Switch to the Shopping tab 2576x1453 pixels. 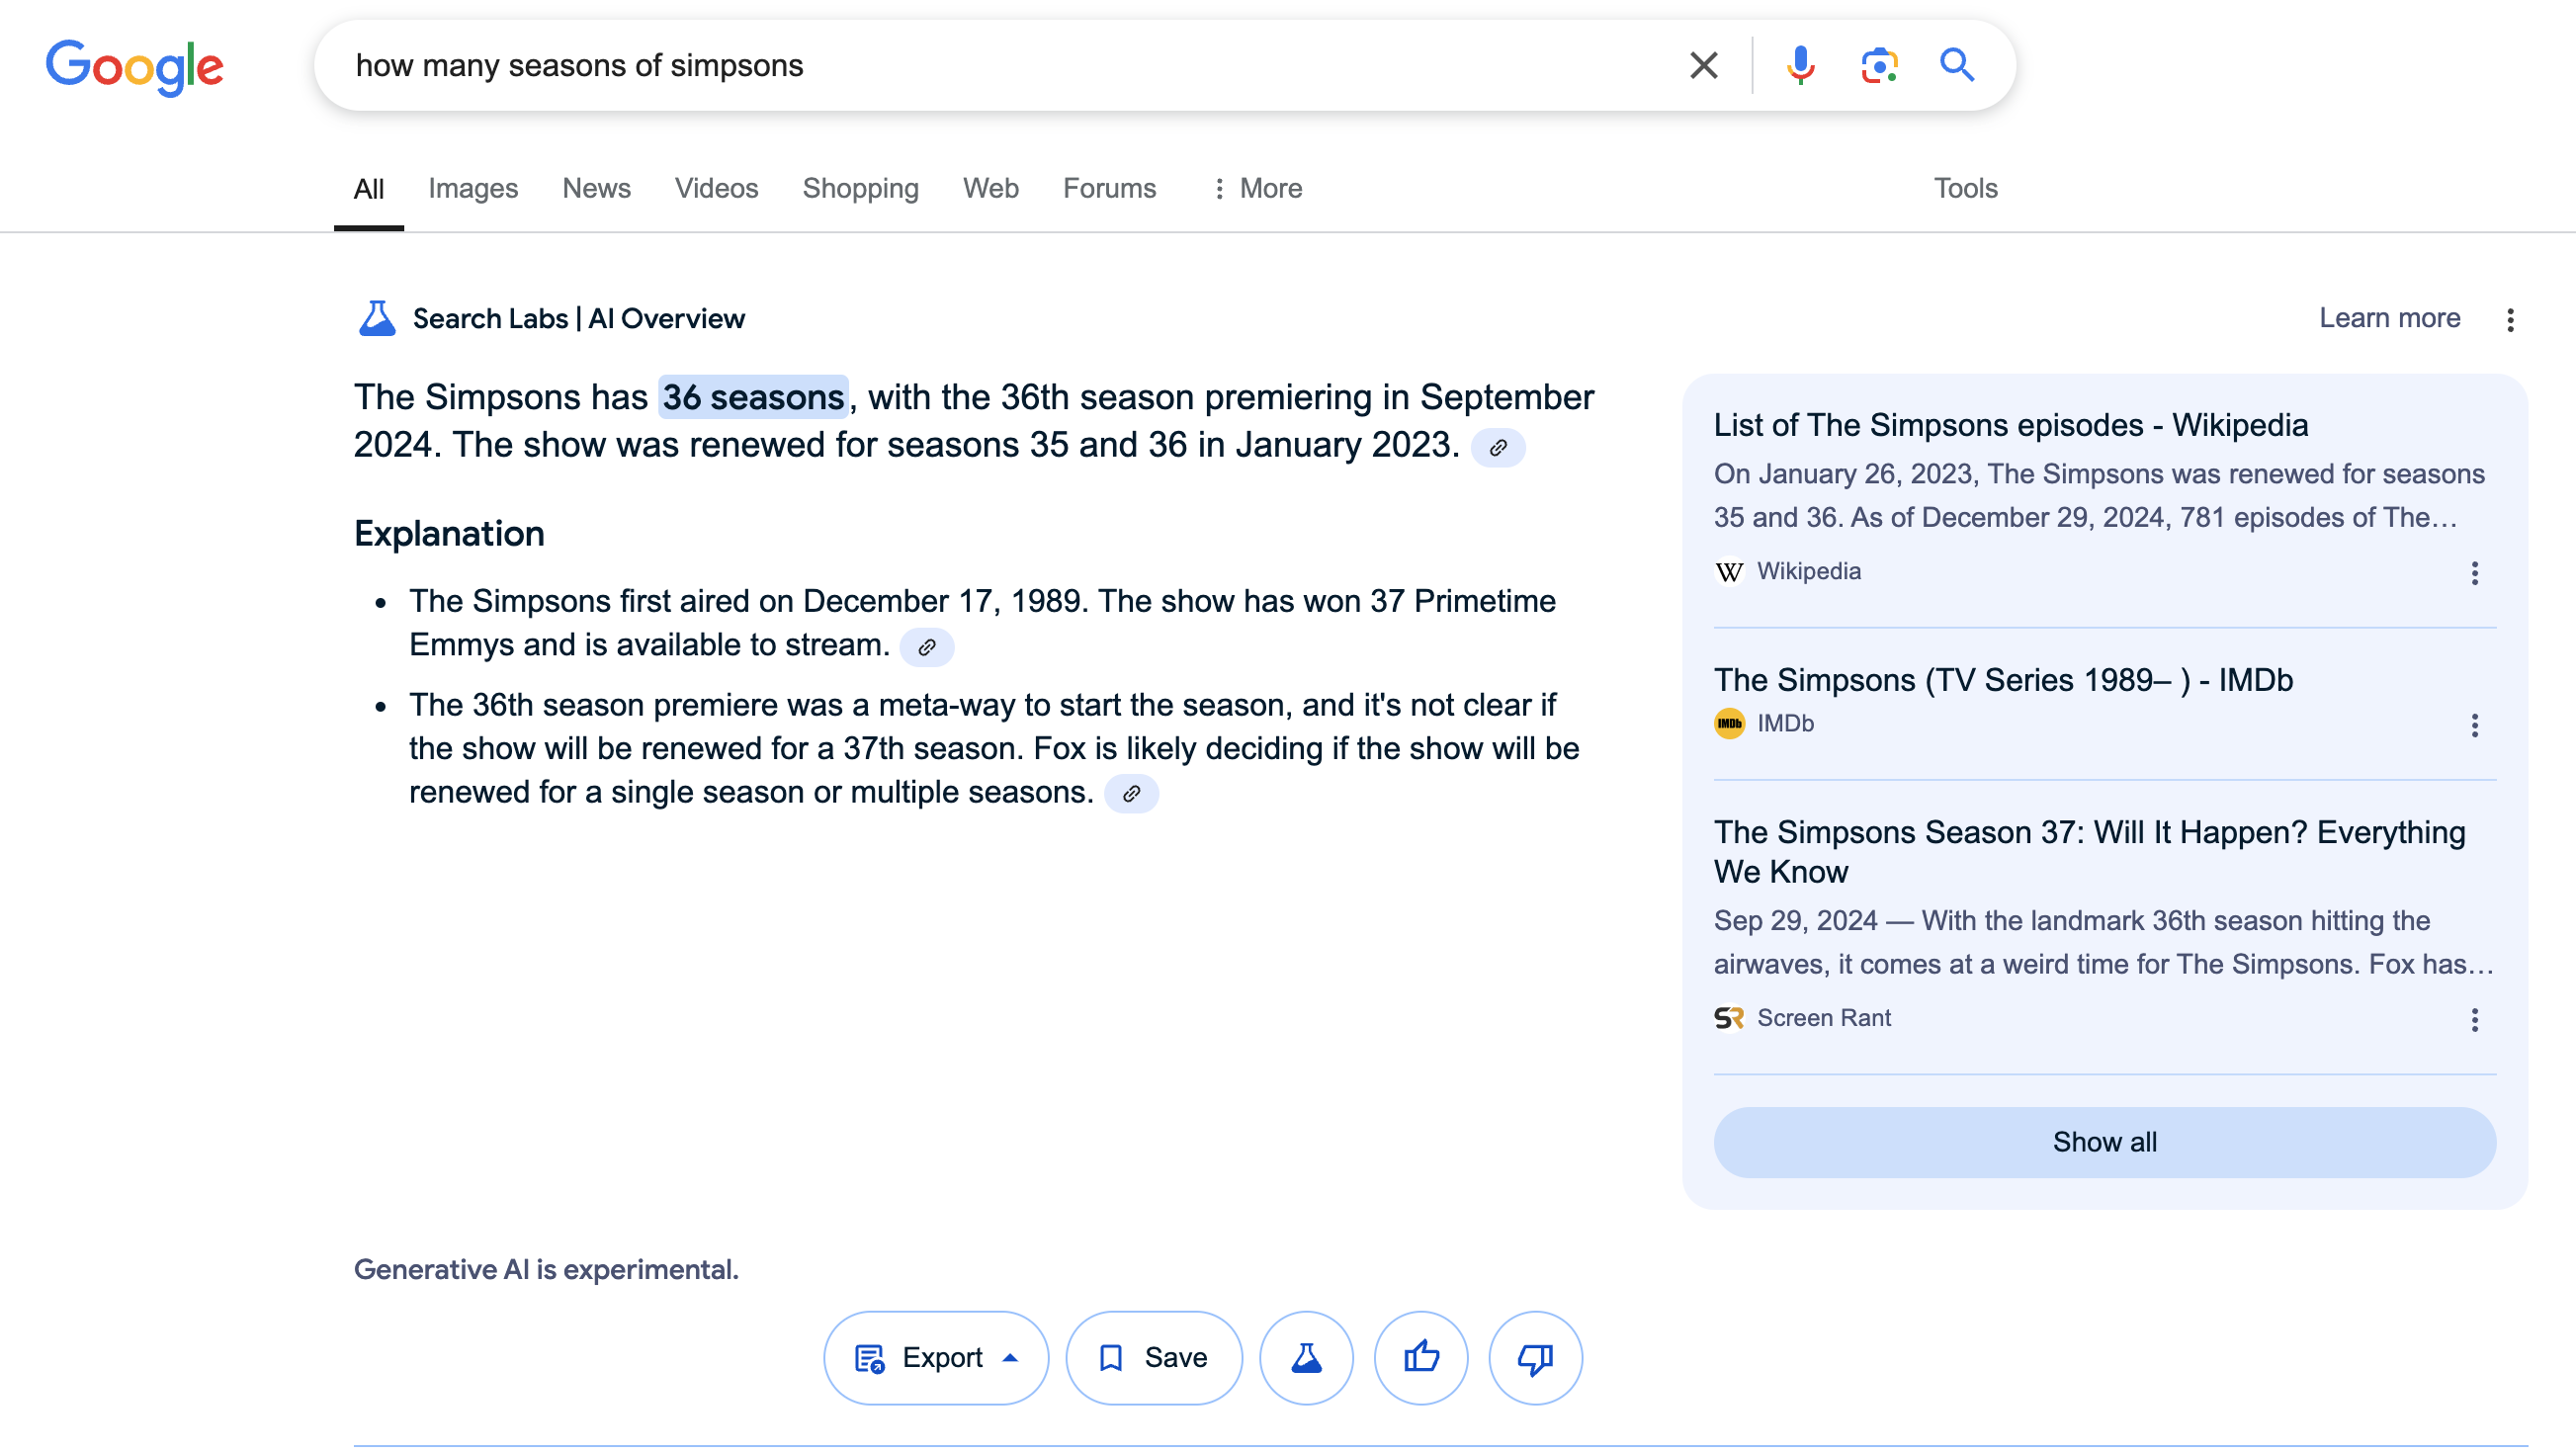pos(860,188)
